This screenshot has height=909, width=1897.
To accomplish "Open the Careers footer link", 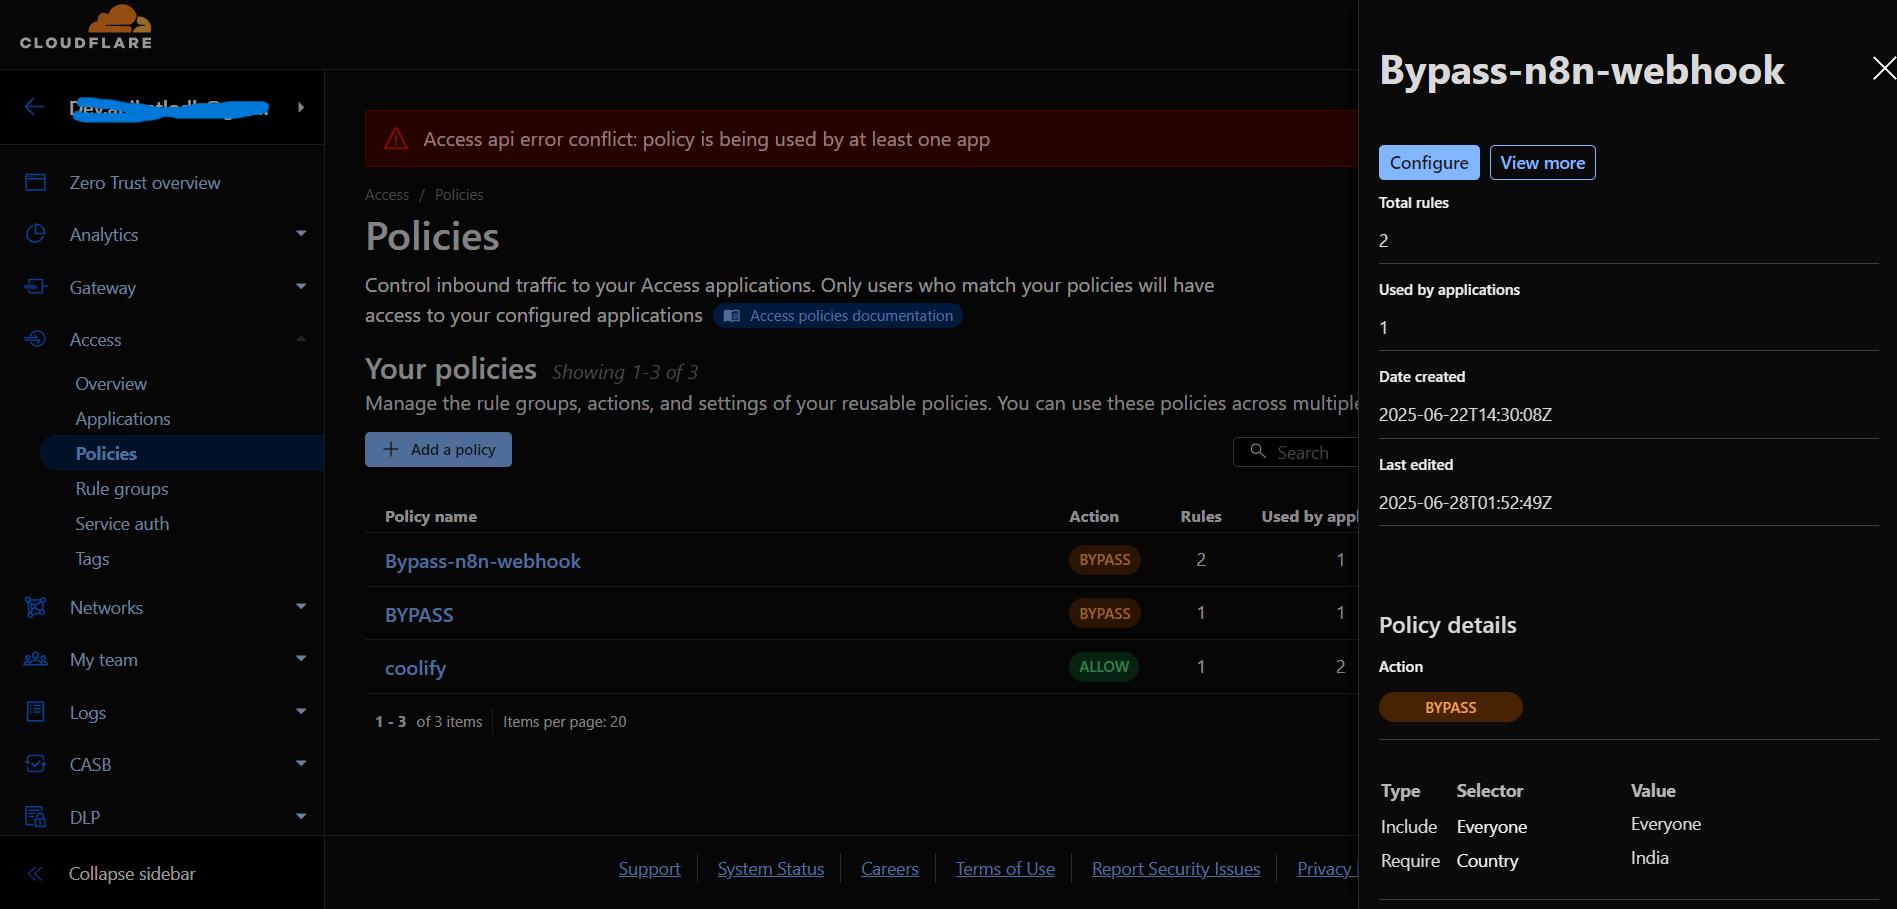I will [x=890, y=869].
